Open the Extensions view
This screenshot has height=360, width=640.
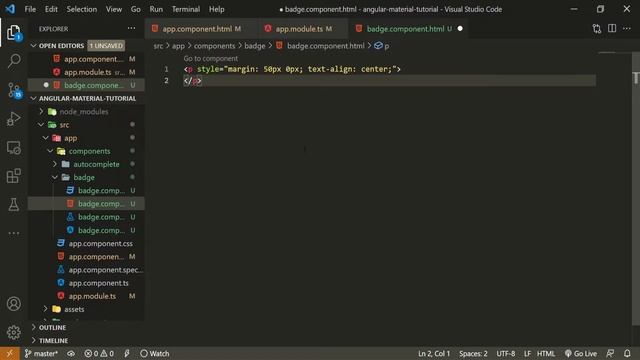(13, 176)
